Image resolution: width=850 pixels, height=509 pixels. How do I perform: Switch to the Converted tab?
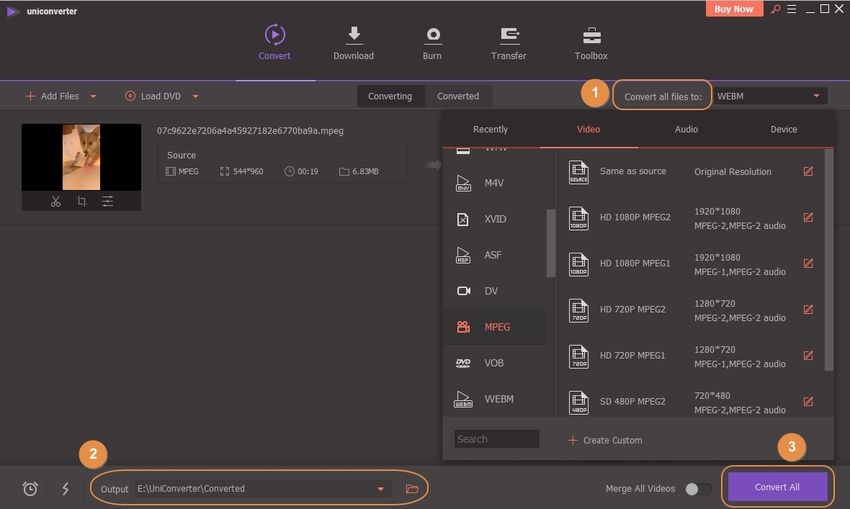458,96
